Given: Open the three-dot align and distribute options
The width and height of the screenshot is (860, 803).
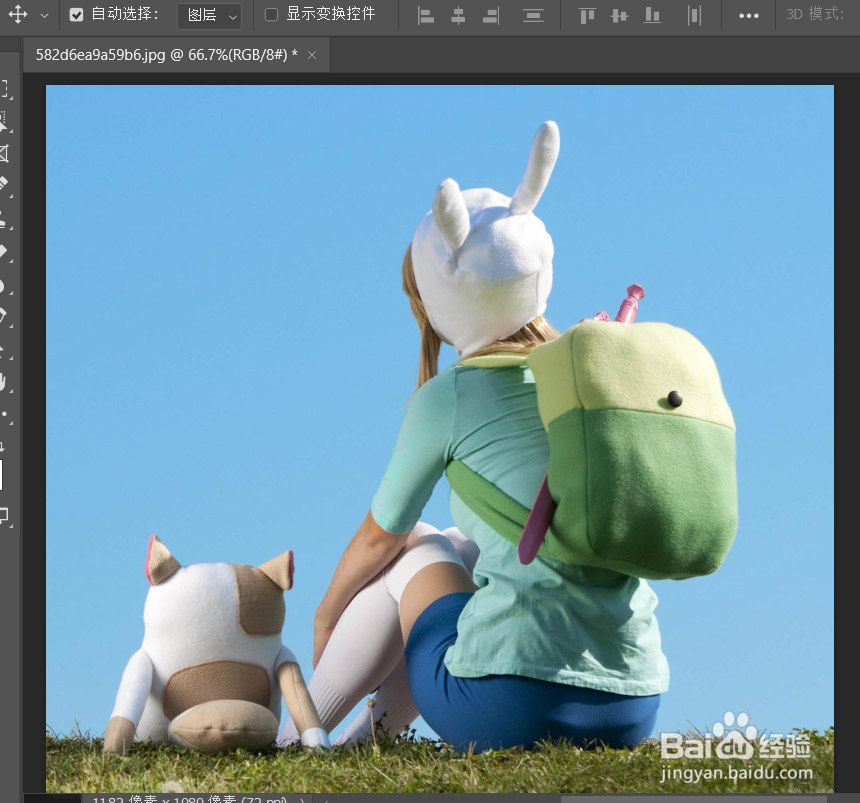Looking at the screenshot, I should [749, 16].
